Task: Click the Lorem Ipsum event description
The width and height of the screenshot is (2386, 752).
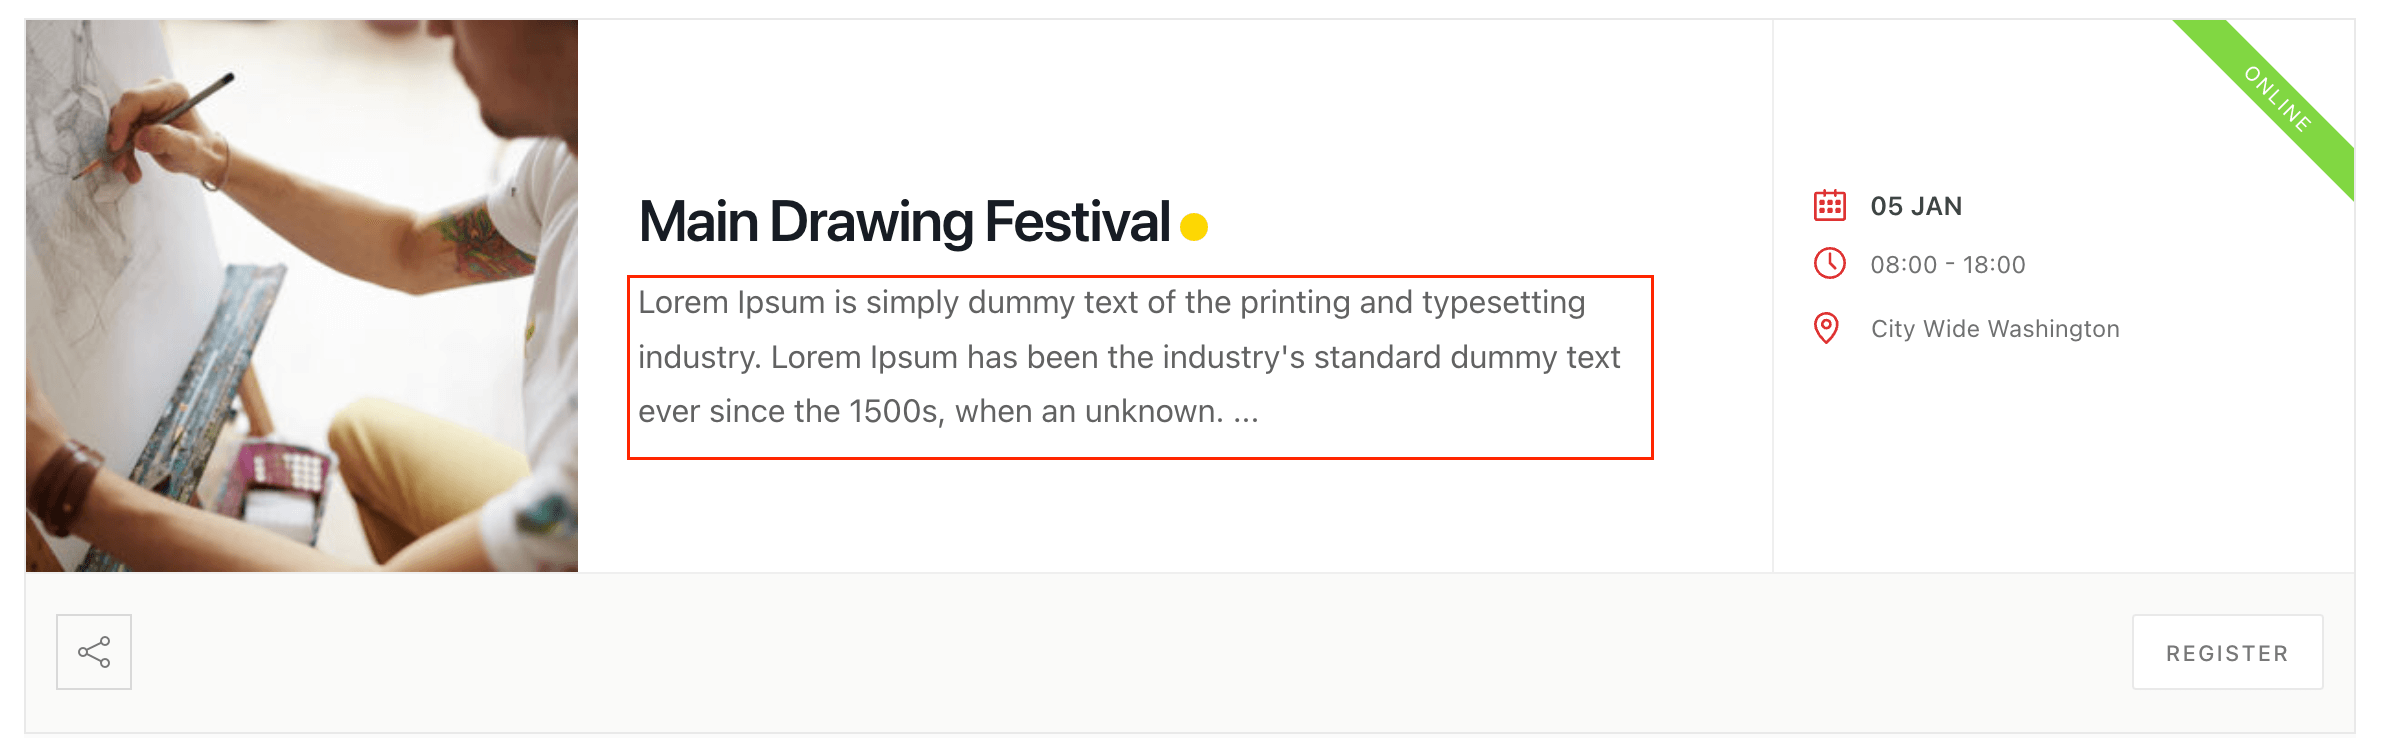Action: 1129,357
